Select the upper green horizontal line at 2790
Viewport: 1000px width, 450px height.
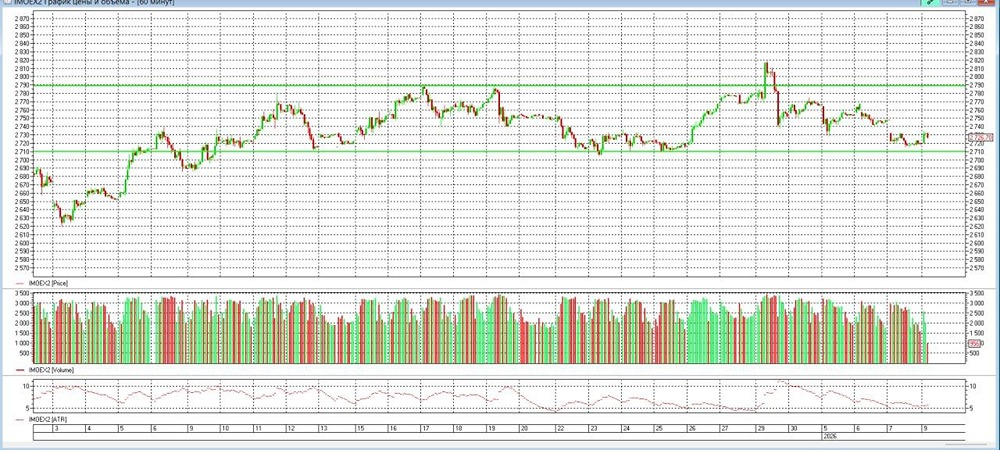pyautogui.click(x=497, y=85)
